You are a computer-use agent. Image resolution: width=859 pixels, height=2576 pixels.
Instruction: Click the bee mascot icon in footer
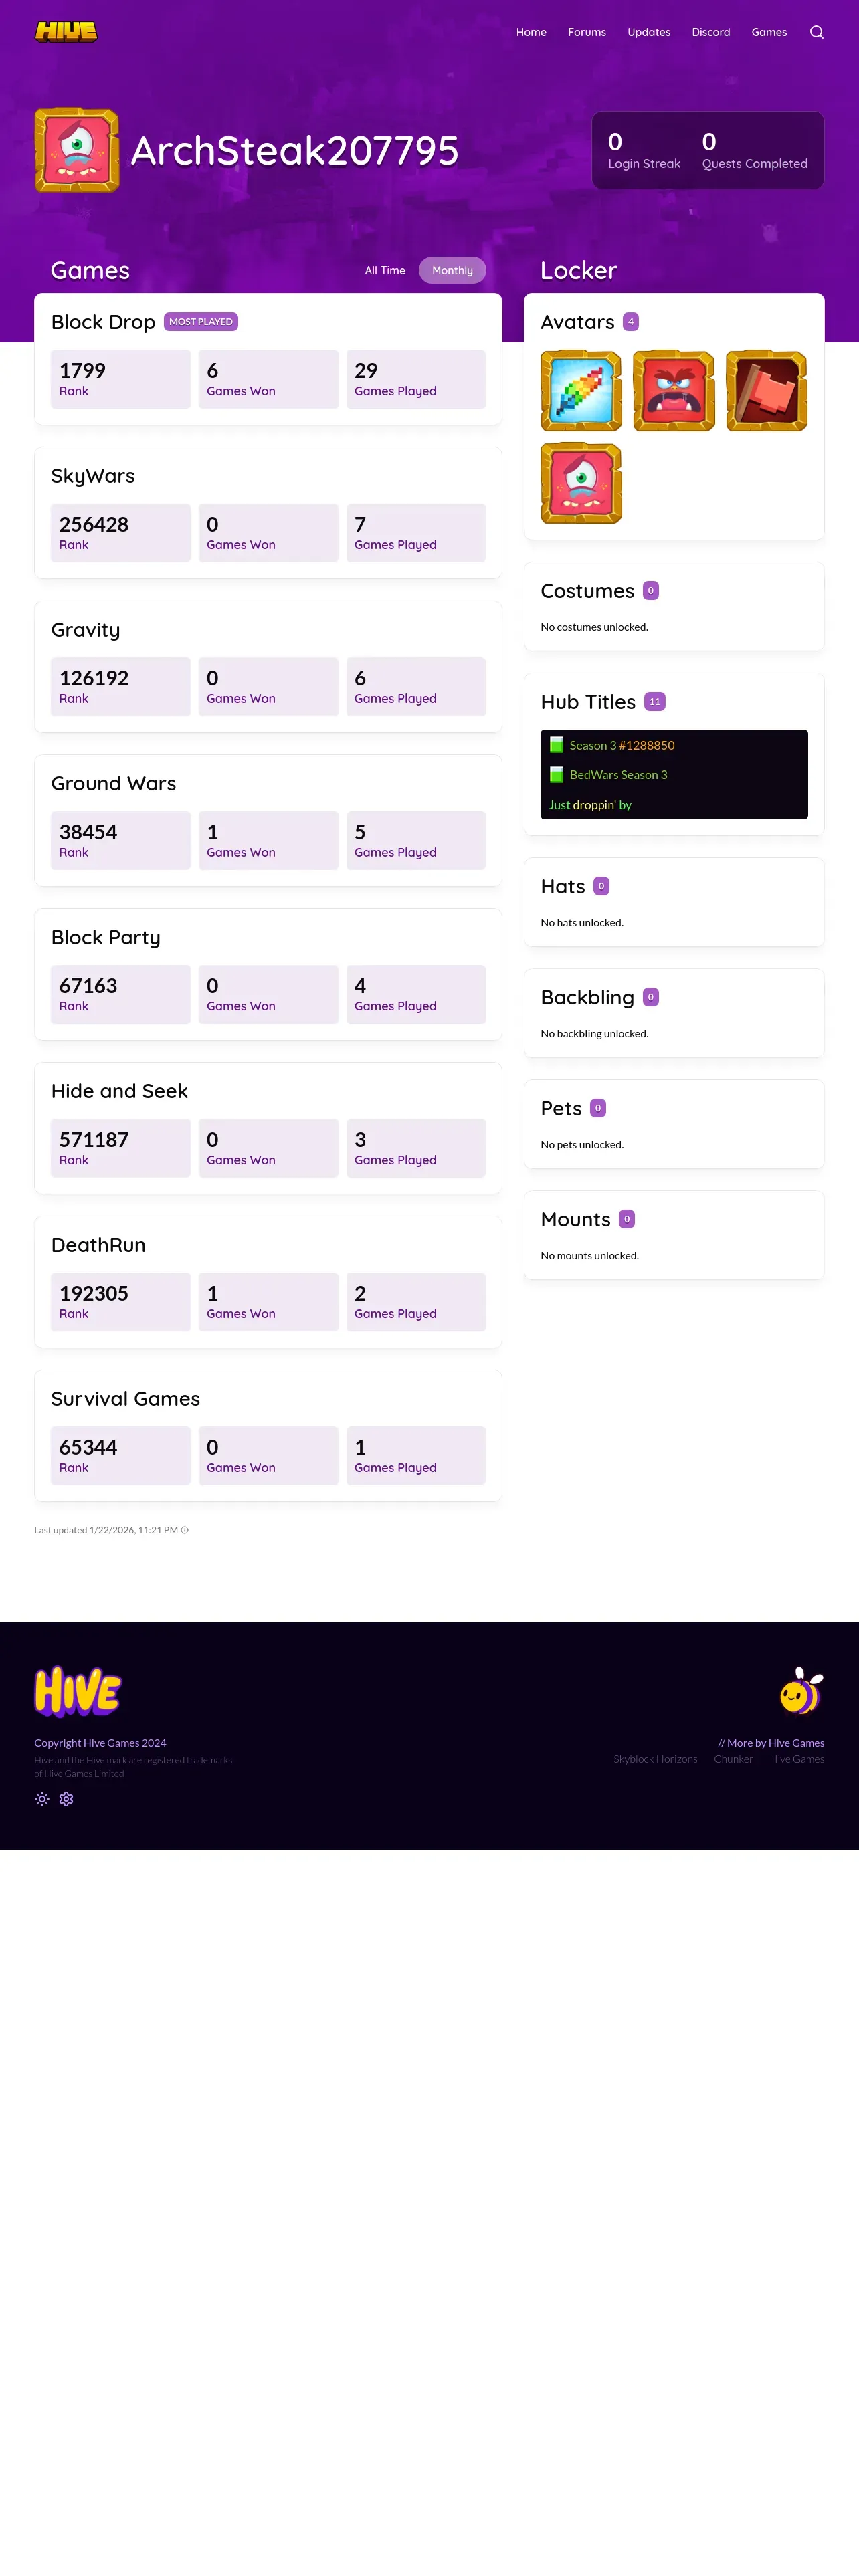[x=801, y=1690]
